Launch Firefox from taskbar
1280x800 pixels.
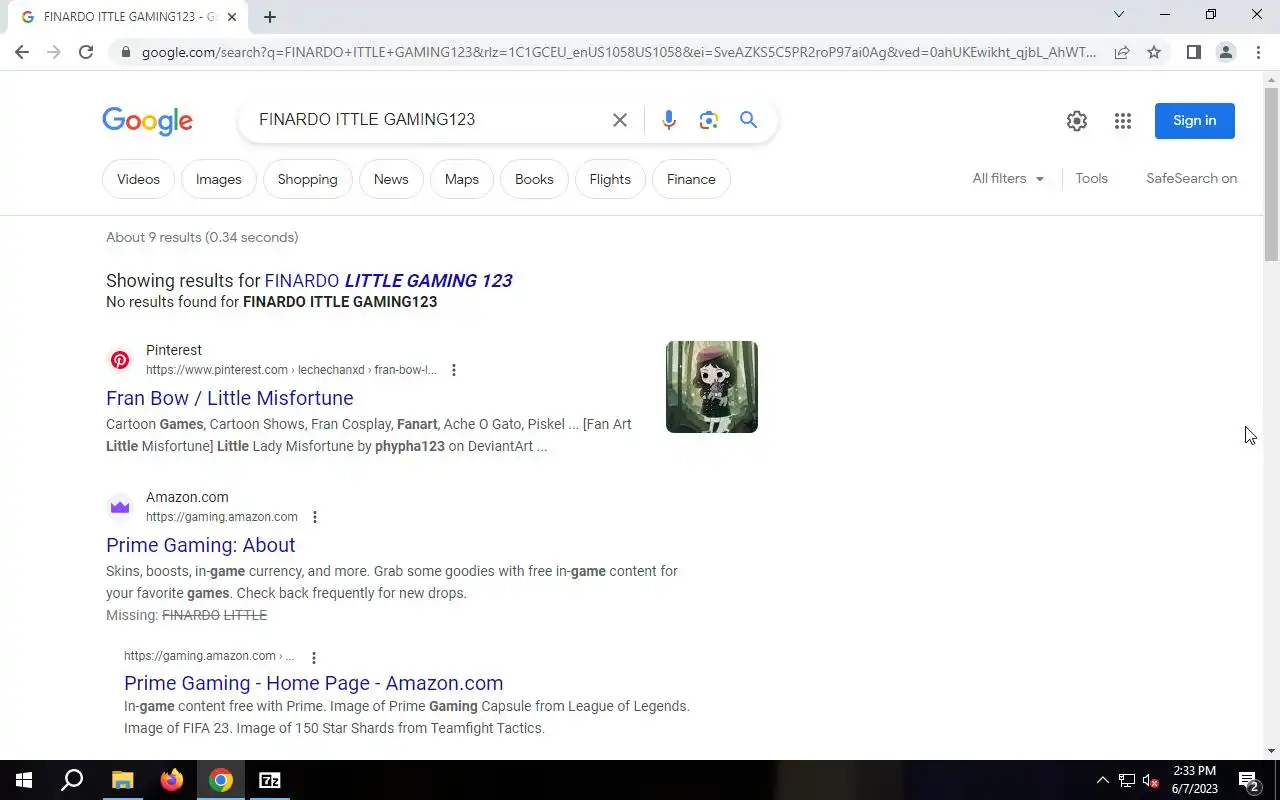tap(172, 780)
